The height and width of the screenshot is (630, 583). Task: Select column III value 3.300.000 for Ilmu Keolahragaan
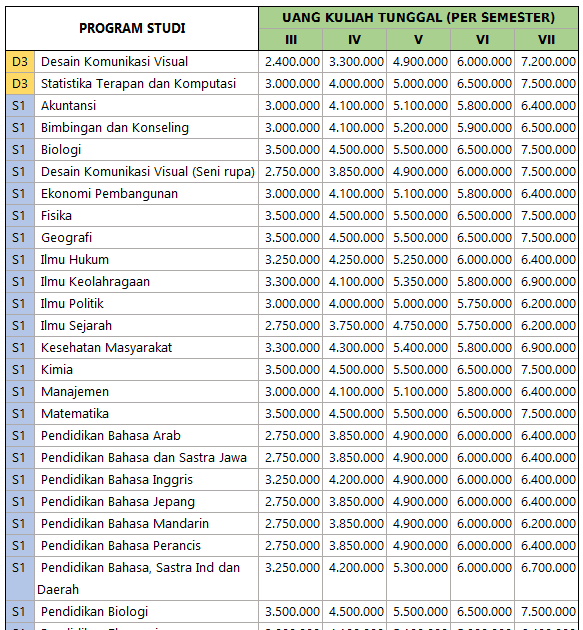pyautogui.click(x=293, y=282)
